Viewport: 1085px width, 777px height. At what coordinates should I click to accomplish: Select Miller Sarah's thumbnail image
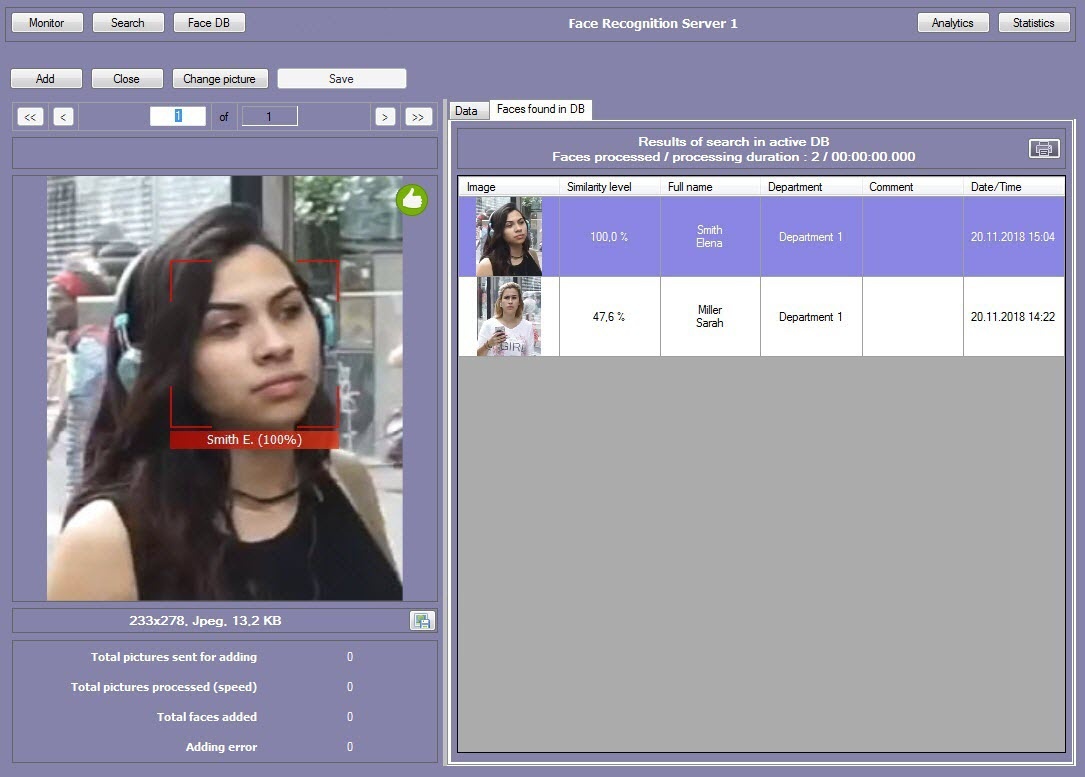[509, 317]
